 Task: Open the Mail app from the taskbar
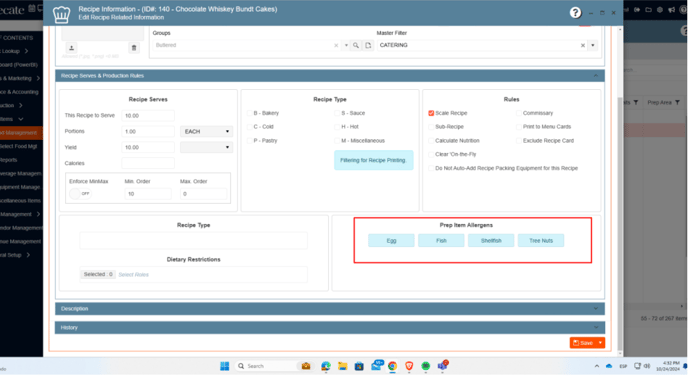click(376, 365)
